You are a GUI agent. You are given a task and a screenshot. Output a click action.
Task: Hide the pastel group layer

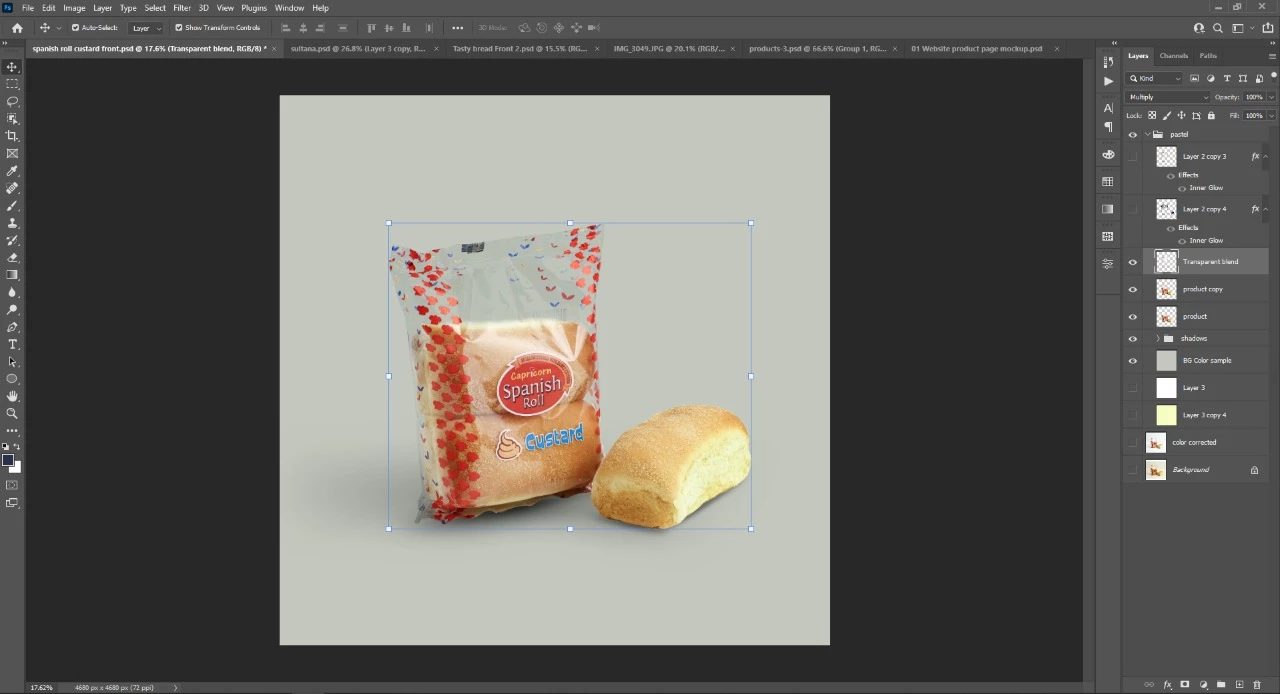(1133, 135)
